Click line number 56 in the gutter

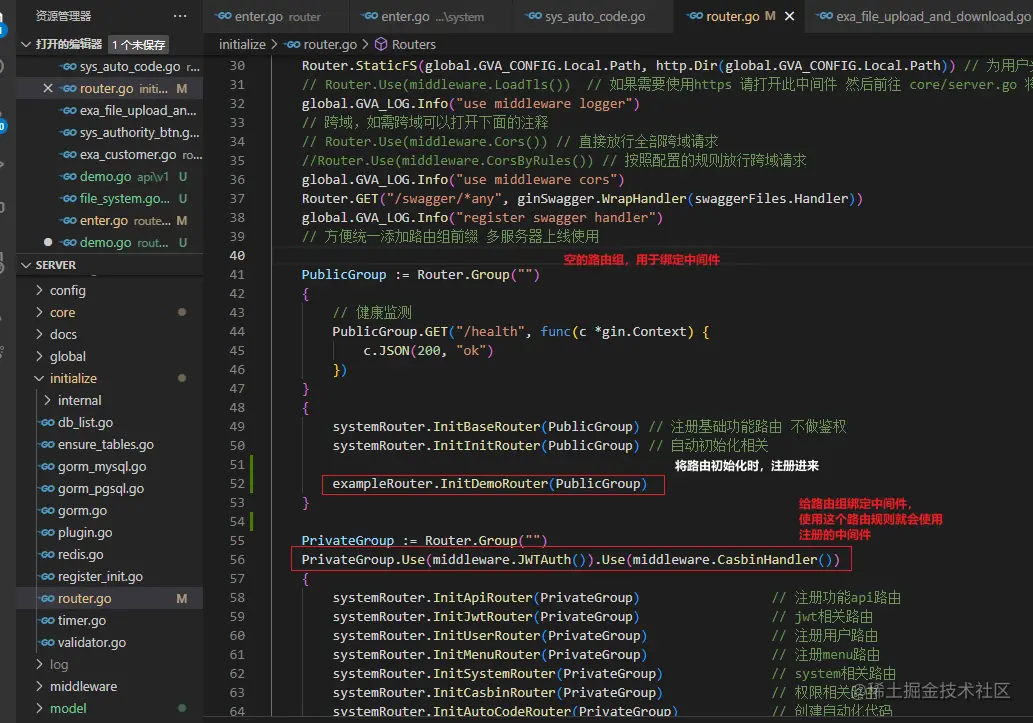pyautogui.click(x=237, y=559)
